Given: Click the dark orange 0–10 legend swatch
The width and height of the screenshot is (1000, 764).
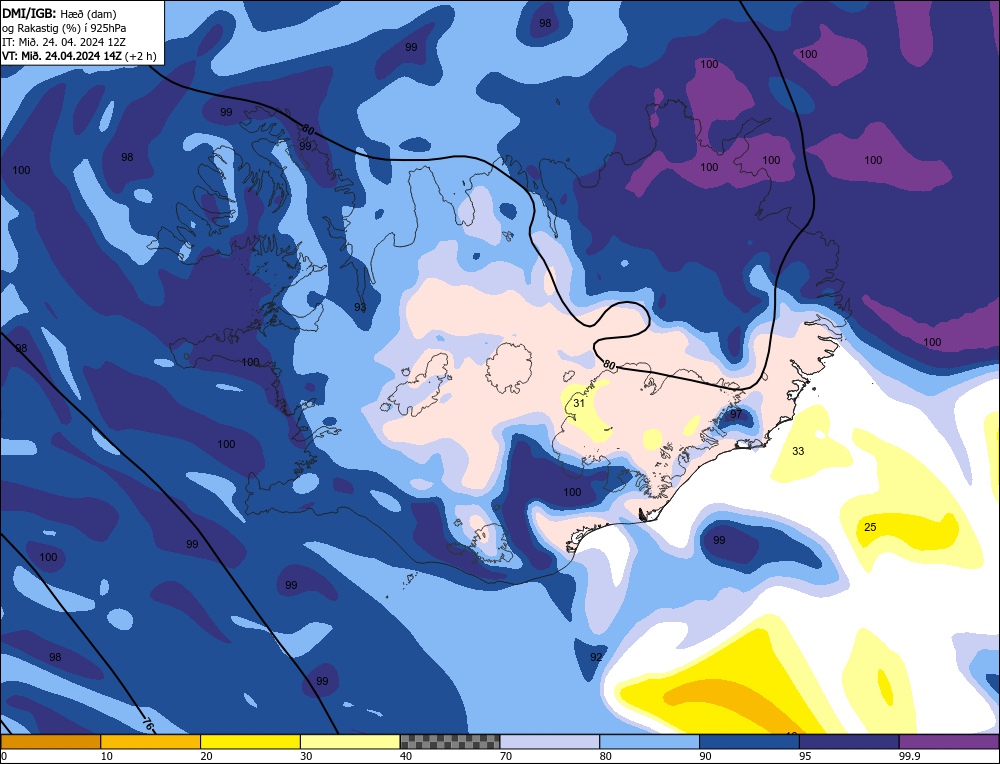Looking at the screenshot, I should (x=50, y=742).
